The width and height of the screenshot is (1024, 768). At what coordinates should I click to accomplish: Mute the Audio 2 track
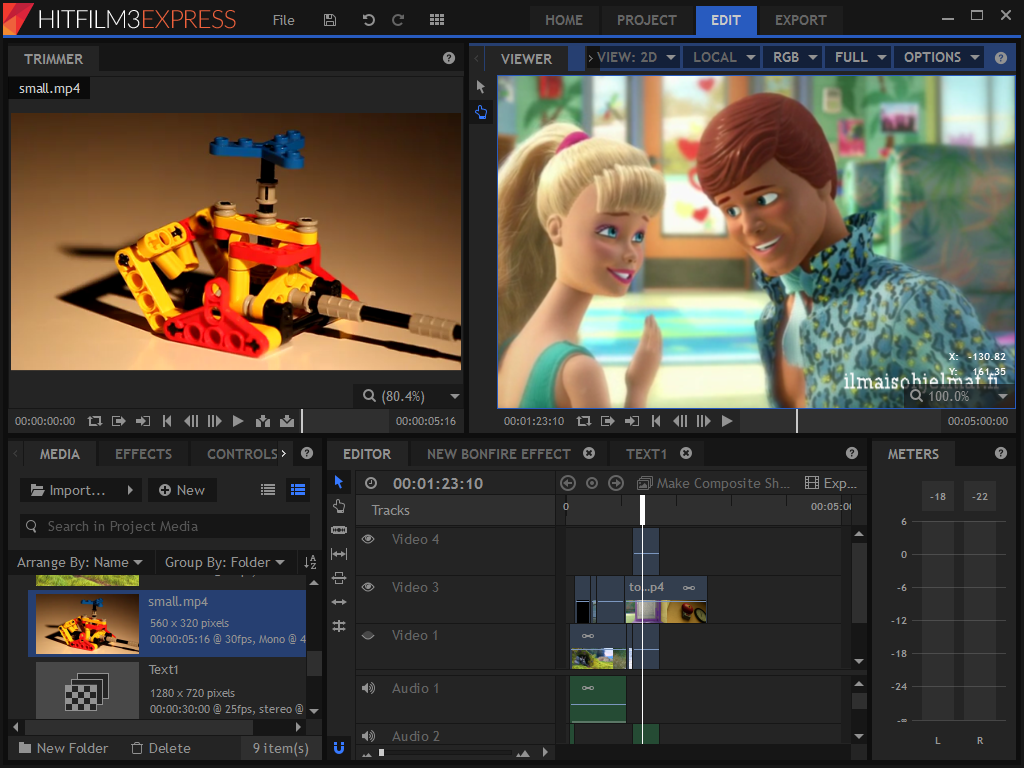368,736
